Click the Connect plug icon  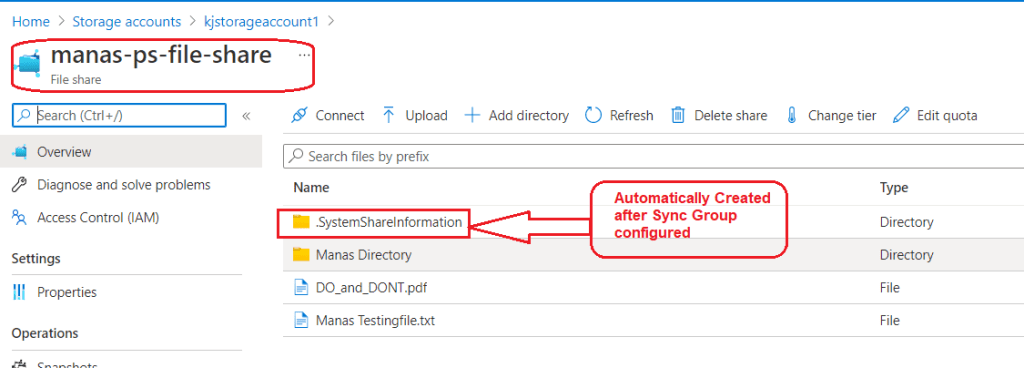click(299, 115)
